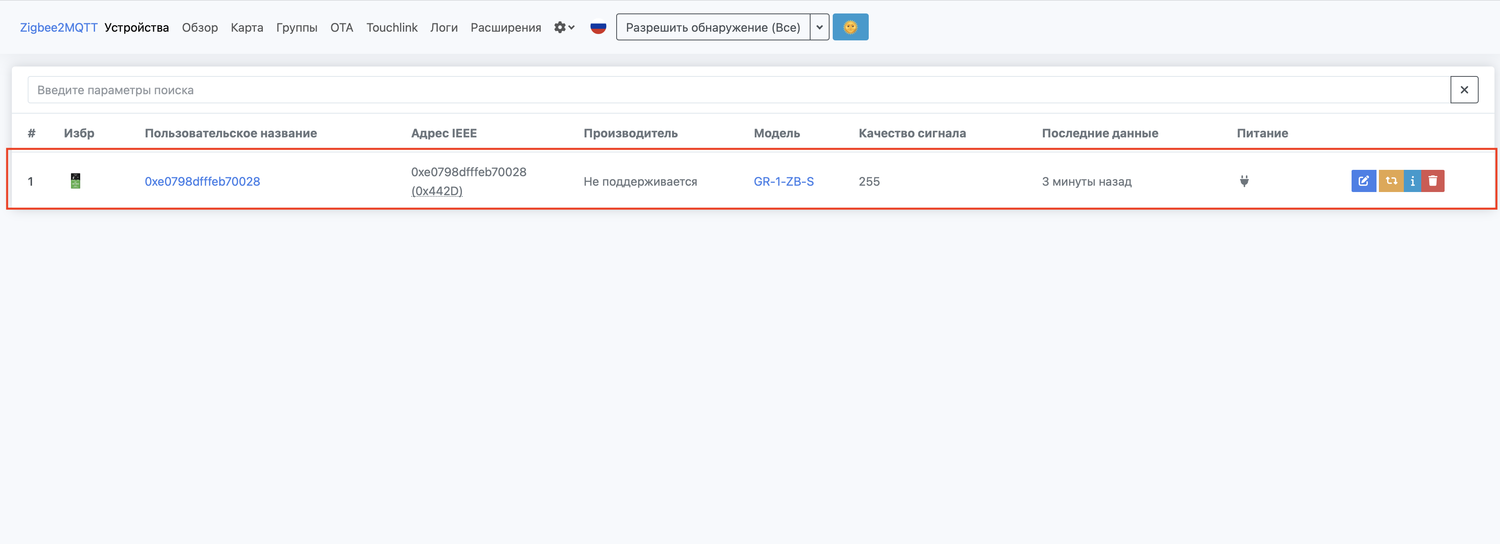Rename device using the blue edit icon
The width and height of the screenshot is (1500, 544).
pos(1363,181)
